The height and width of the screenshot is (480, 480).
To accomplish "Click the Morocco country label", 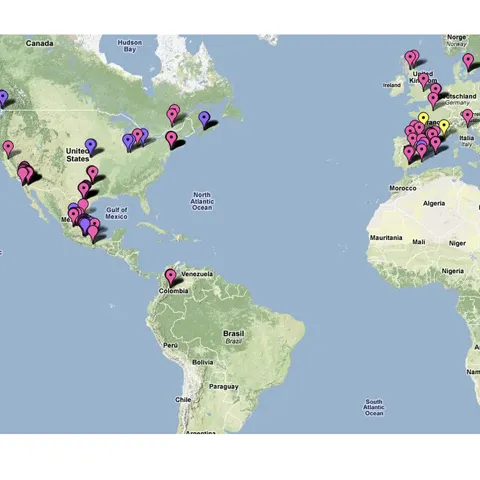I will 403,188.
